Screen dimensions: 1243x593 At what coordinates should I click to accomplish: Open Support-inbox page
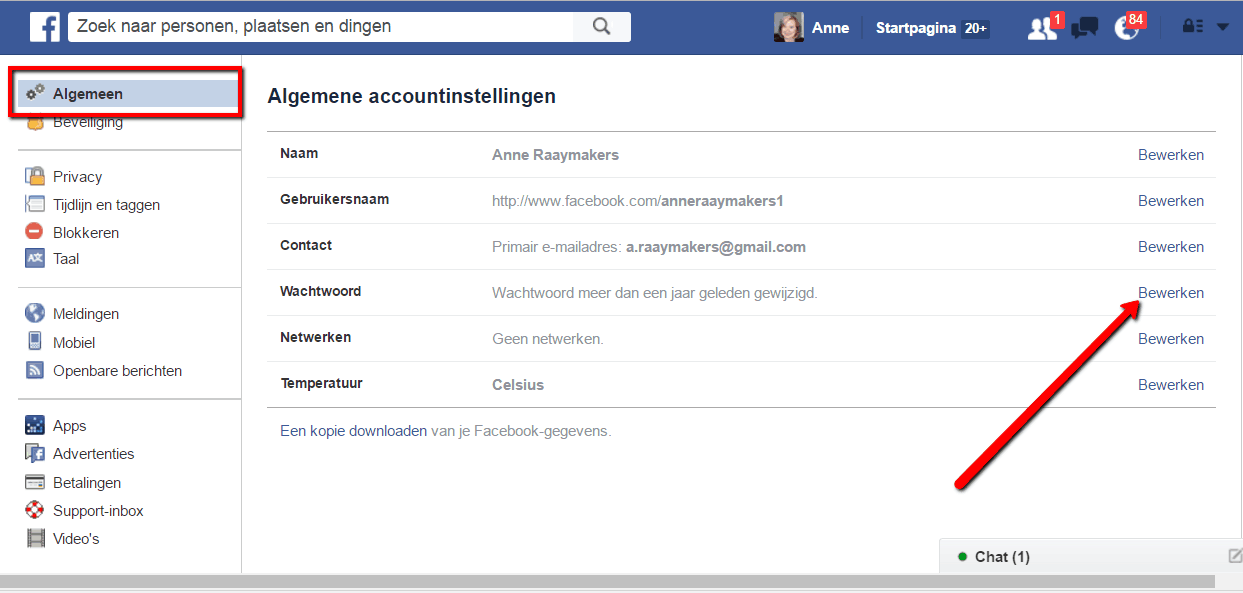(x=98, y=510)
